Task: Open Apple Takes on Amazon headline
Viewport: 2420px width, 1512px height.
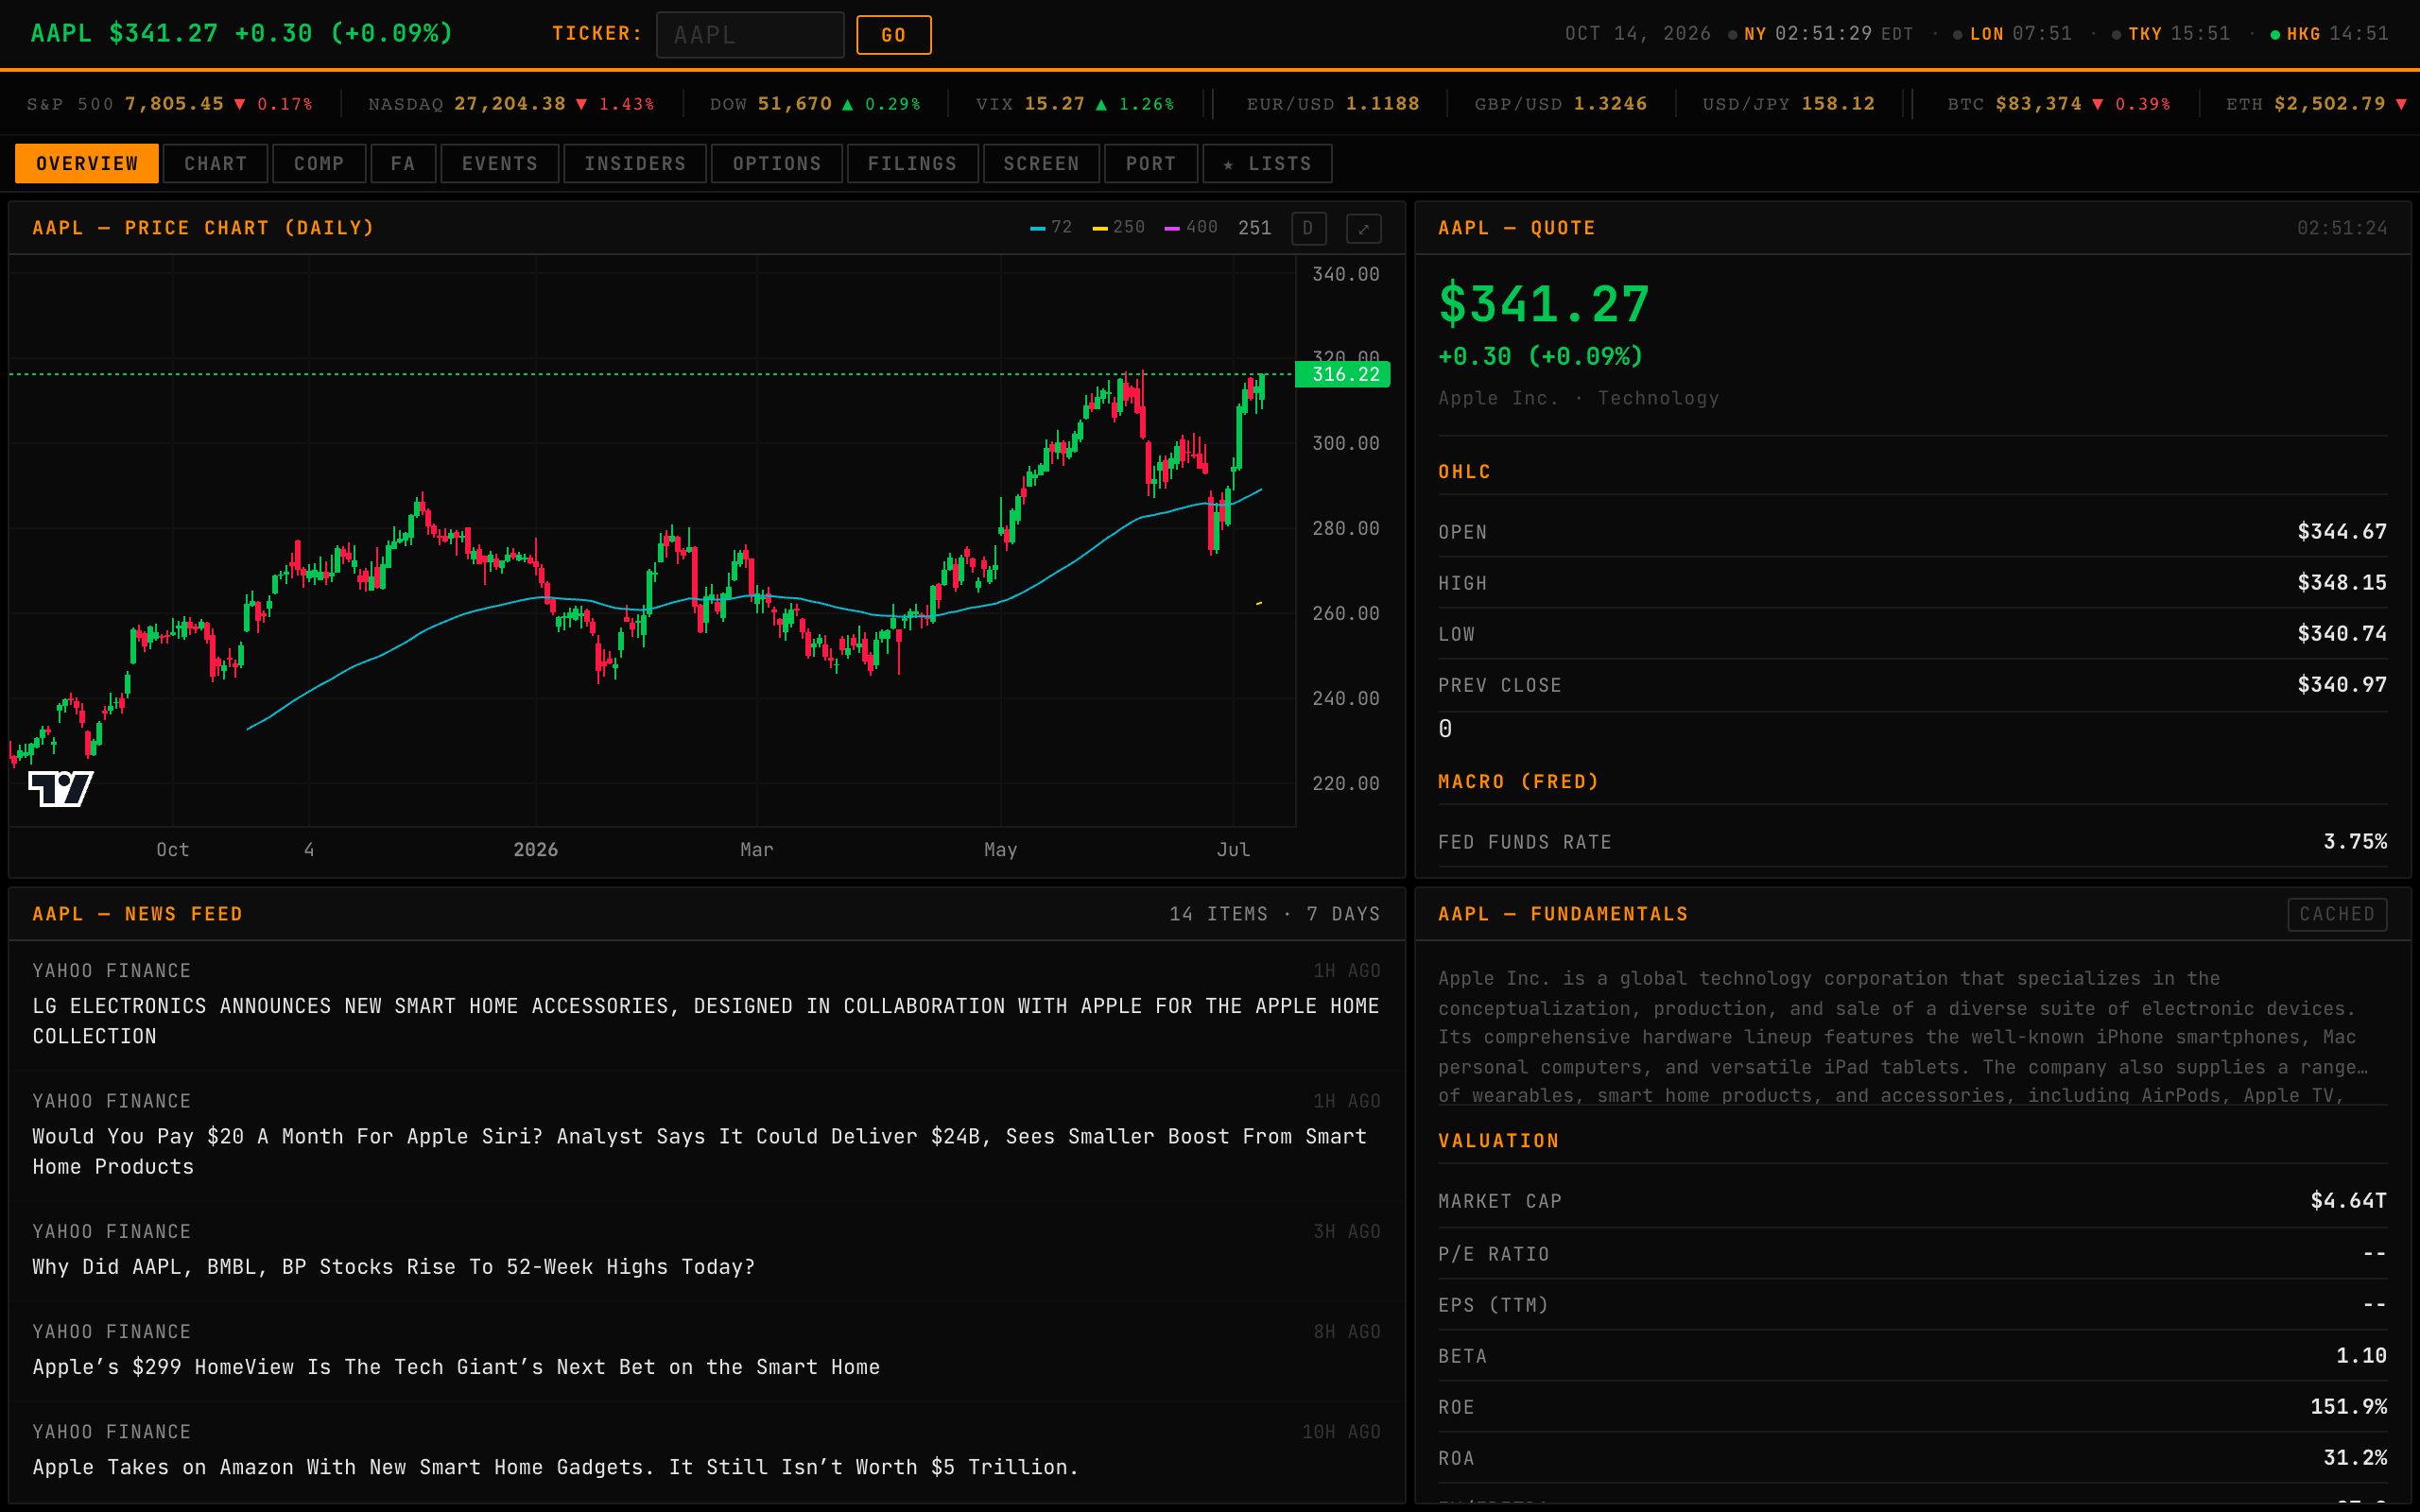Action: tap(556, 1467)
